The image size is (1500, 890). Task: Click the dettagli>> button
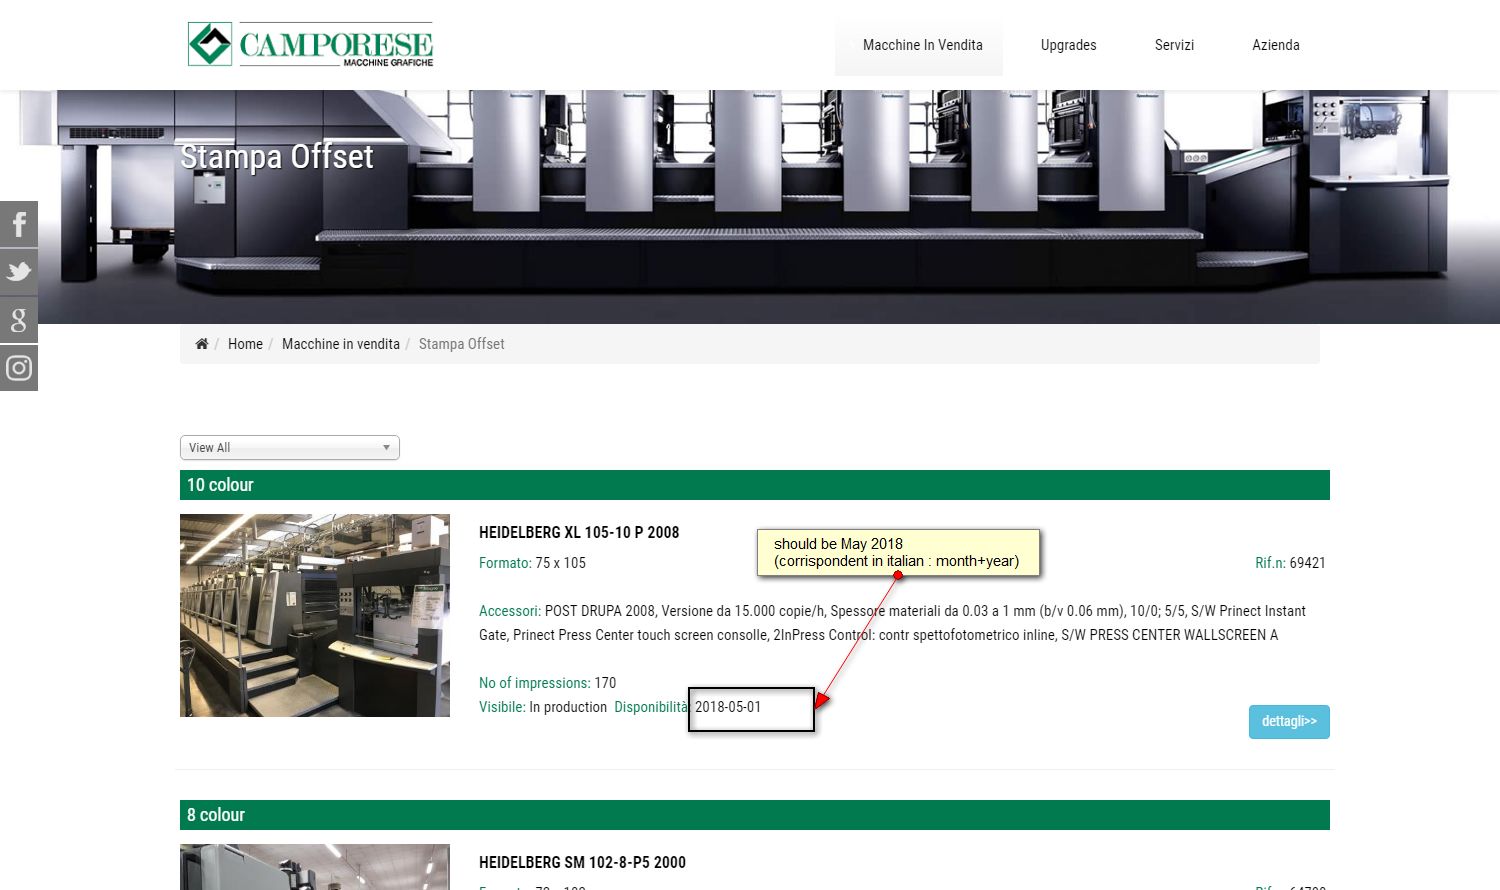1289,722
